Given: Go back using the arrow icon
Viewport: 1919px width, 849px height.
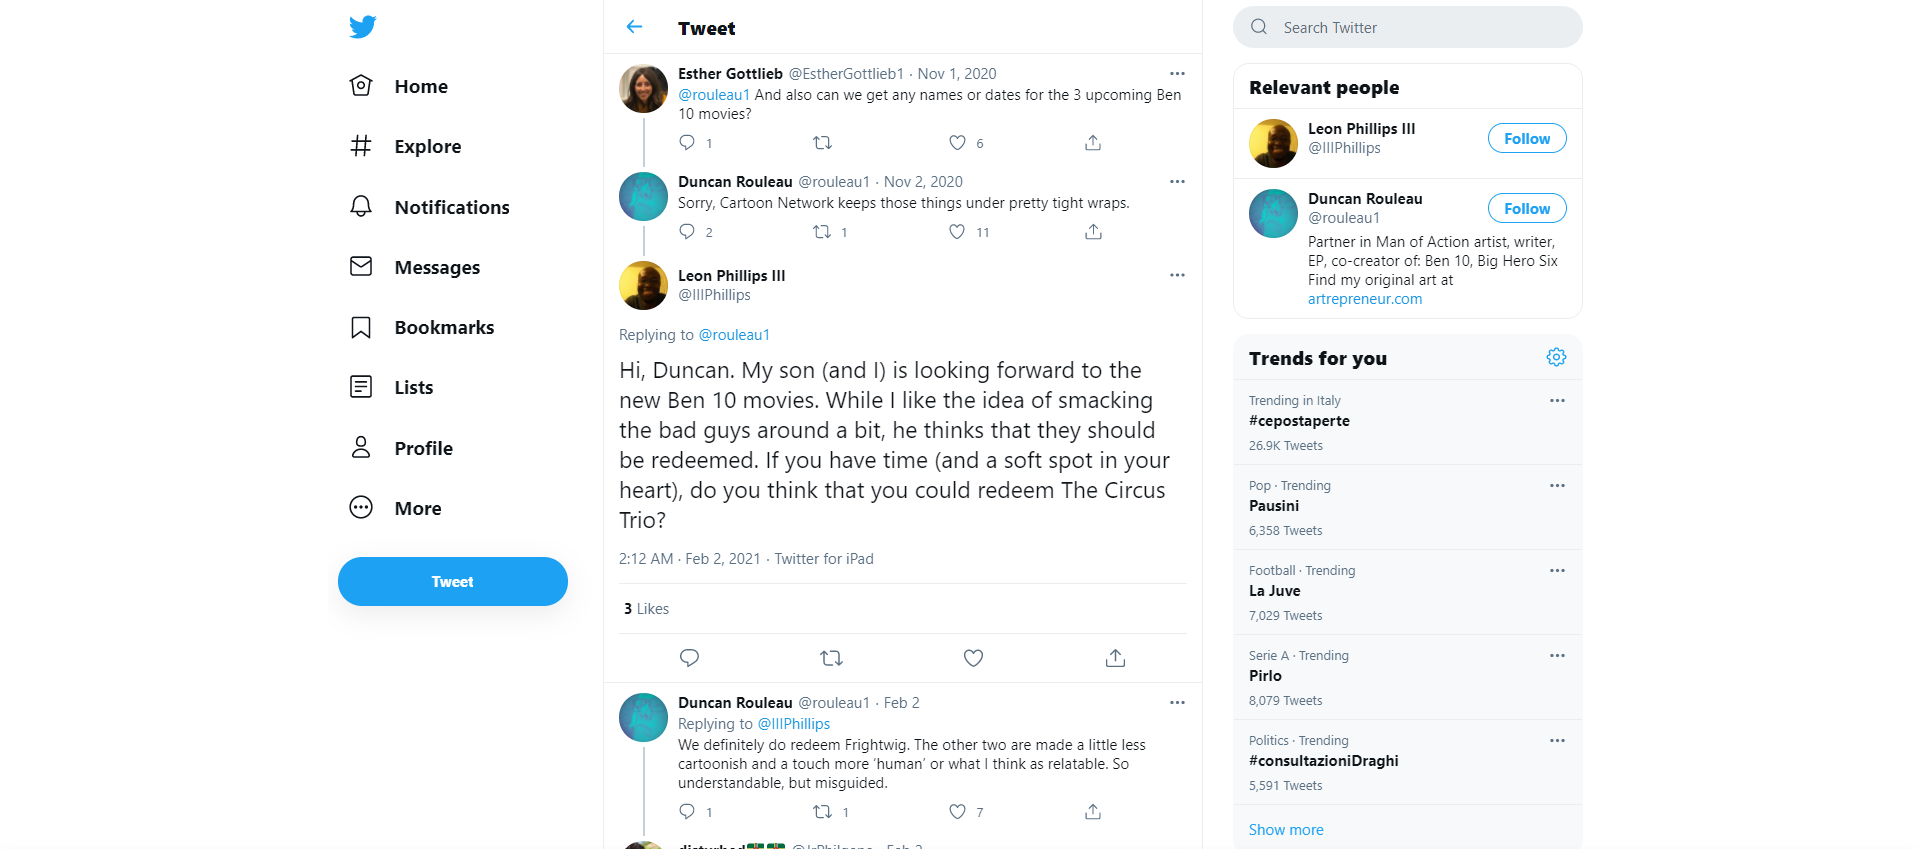Looking at the screenshot, I should [634, 27].
